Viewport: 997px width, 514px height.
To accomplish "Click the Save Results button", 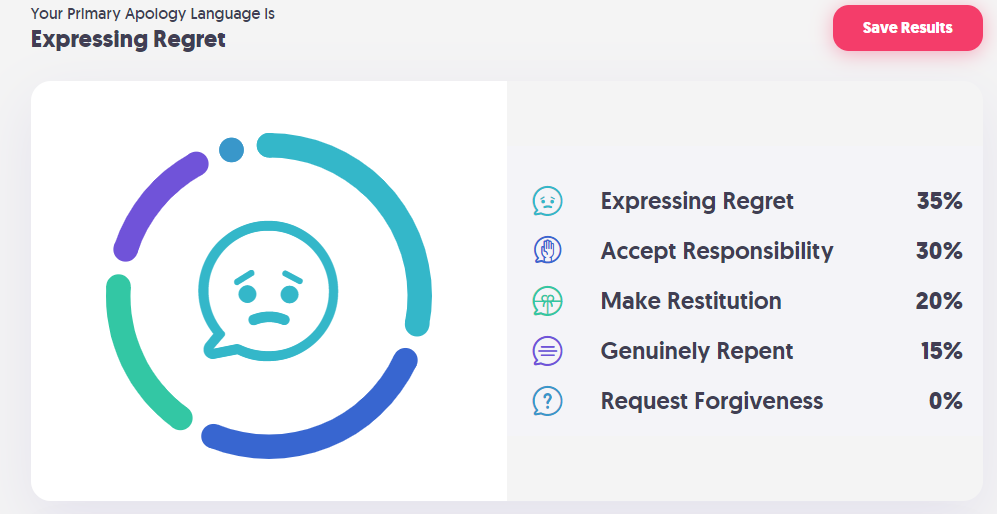I will pyautogui.click(x=907, y=28).
